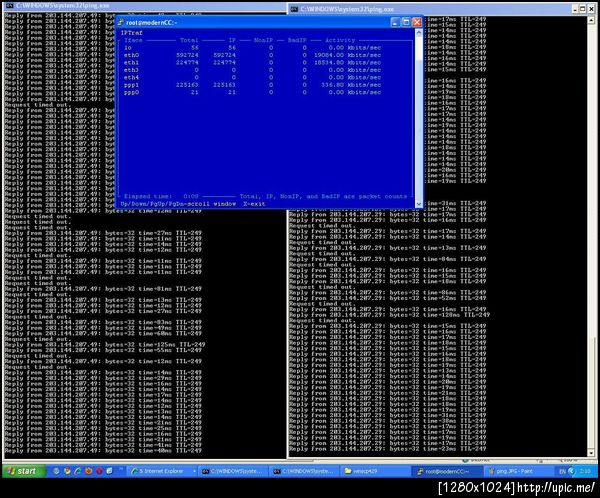Select the ppp0 interface row in IPTraf
Image resolution: width=600 pixels, height=498 pixels.
[253, 92]
